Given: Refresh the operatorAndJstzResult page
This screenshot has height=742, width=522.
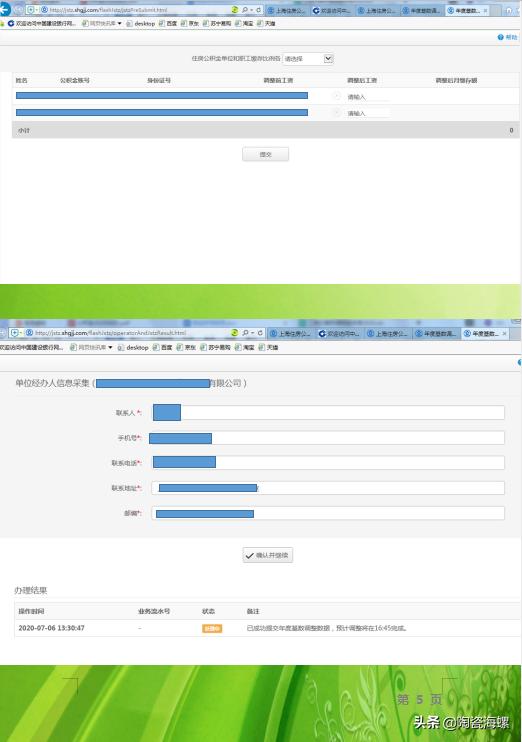Looking at the screenshot, I should pos(260,333).
